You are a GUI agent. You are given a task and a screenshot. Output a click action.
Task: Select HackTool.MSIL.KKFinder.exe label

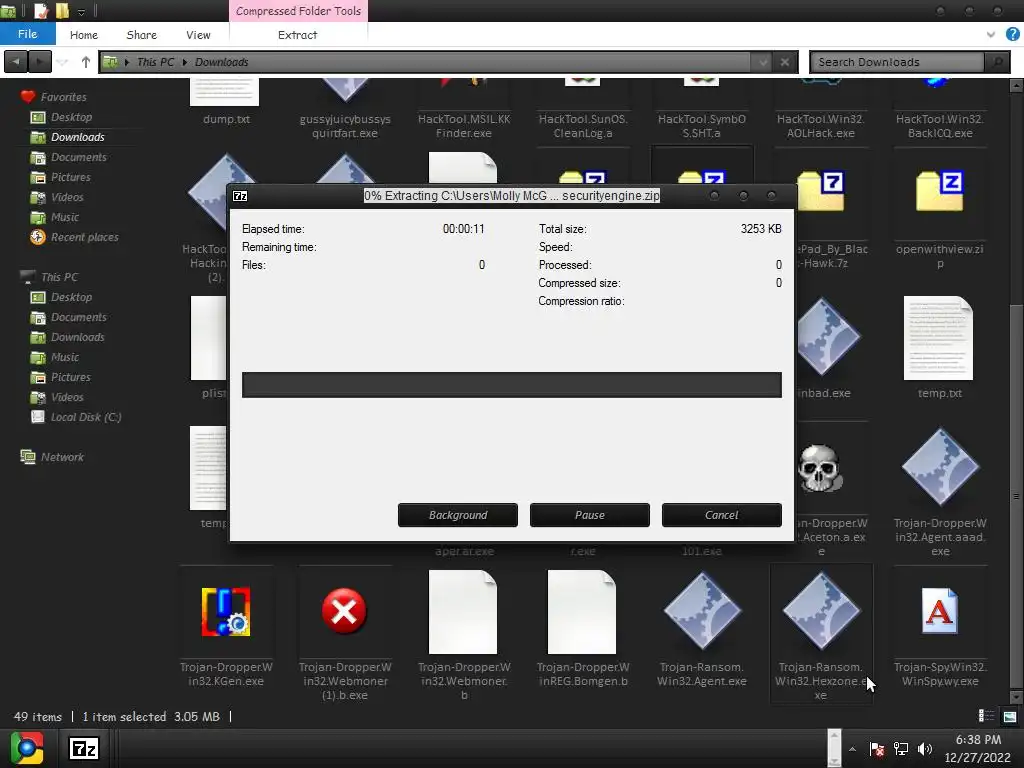pos(464,126)
